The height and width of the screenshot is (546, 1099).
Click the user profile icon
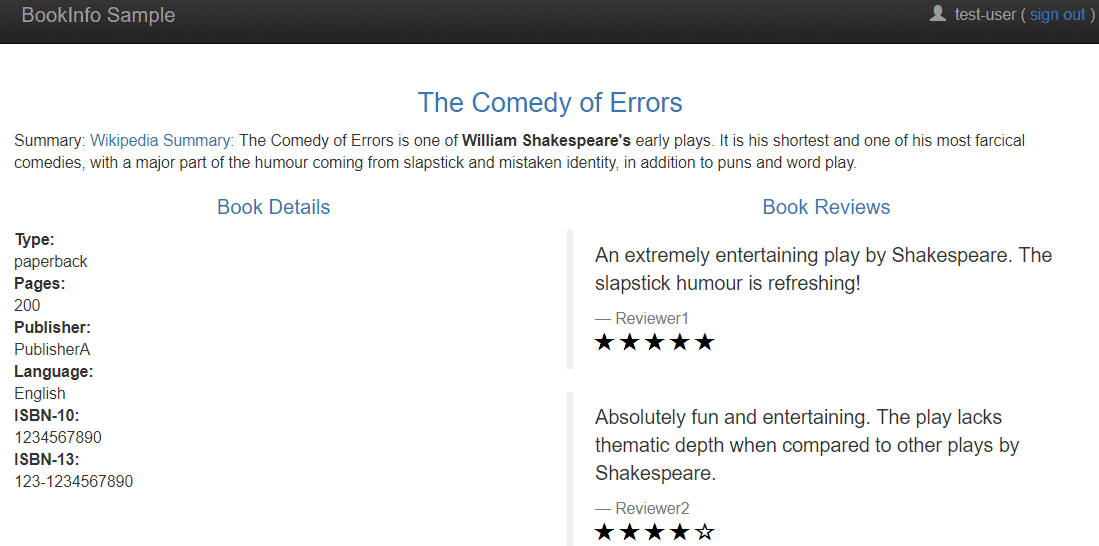tap(938, 14)
